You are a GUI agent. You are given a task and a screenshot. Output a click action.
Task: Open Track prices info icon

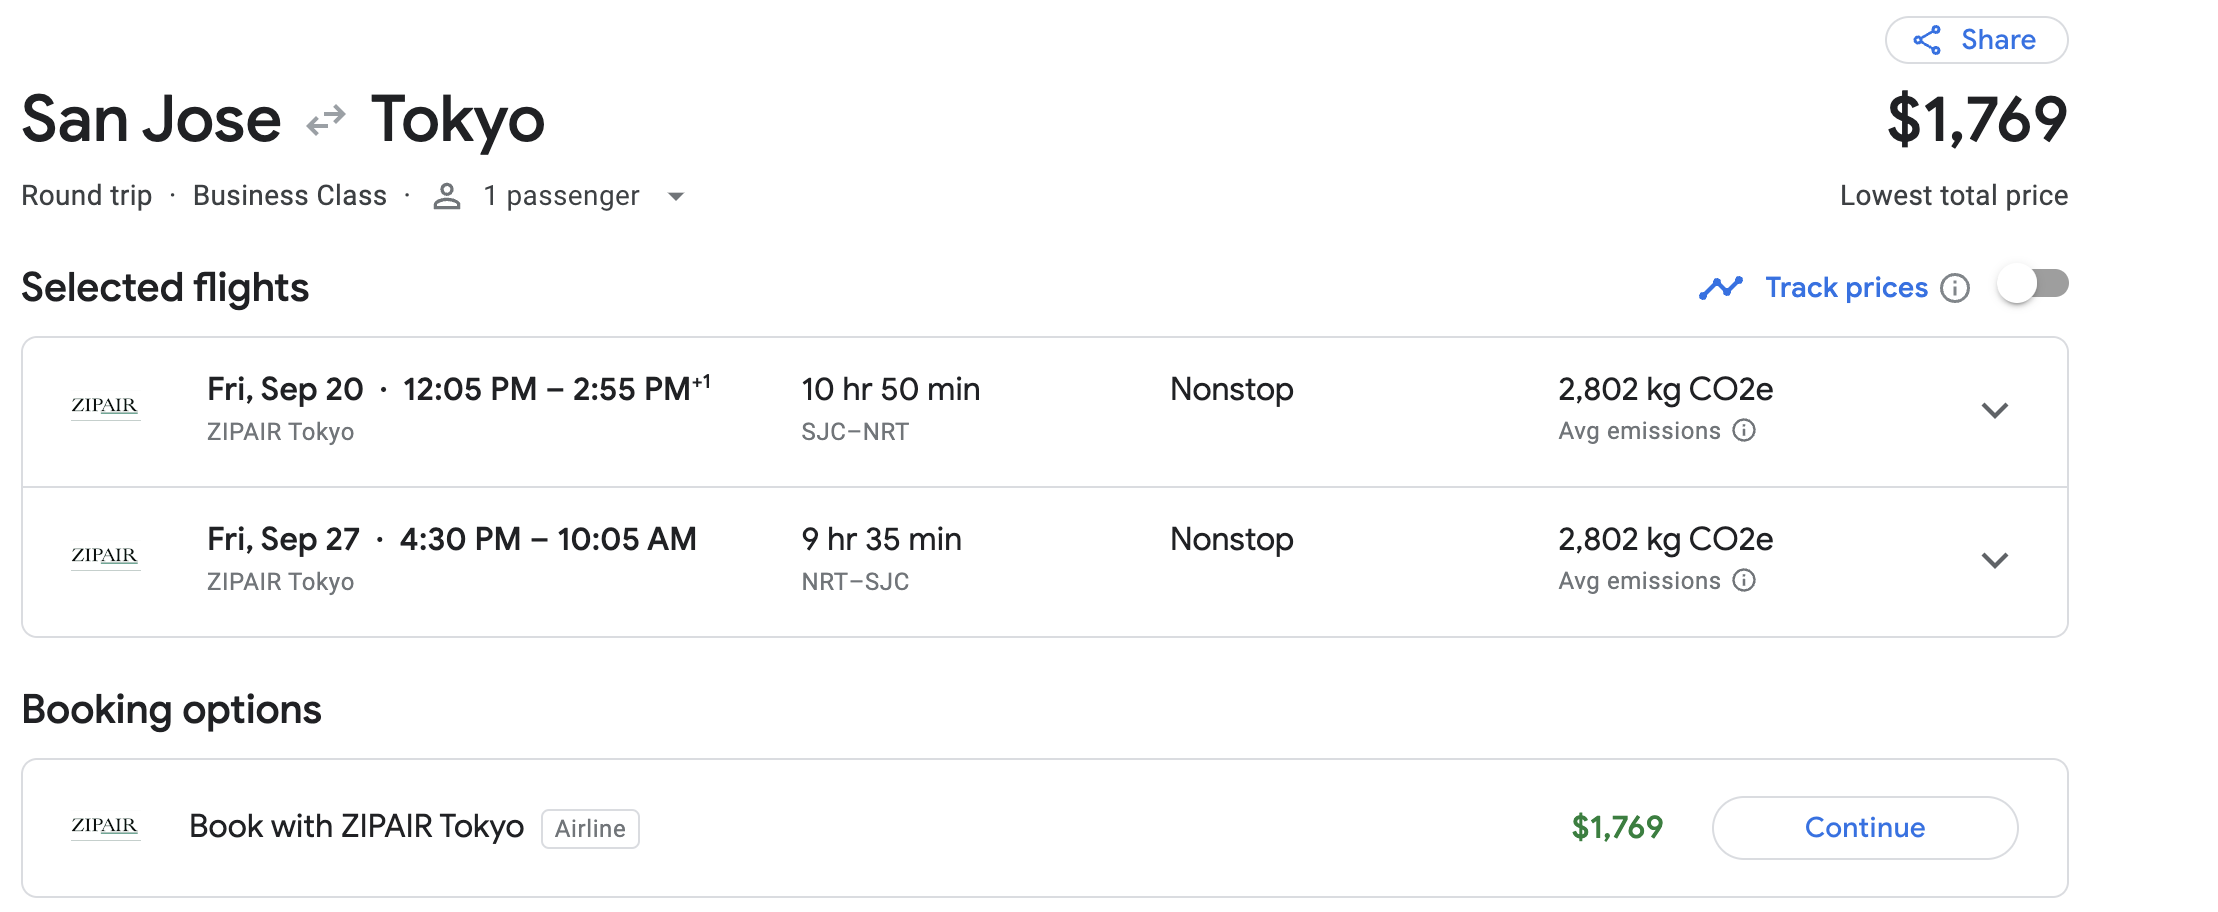(x=1955, y=288)
